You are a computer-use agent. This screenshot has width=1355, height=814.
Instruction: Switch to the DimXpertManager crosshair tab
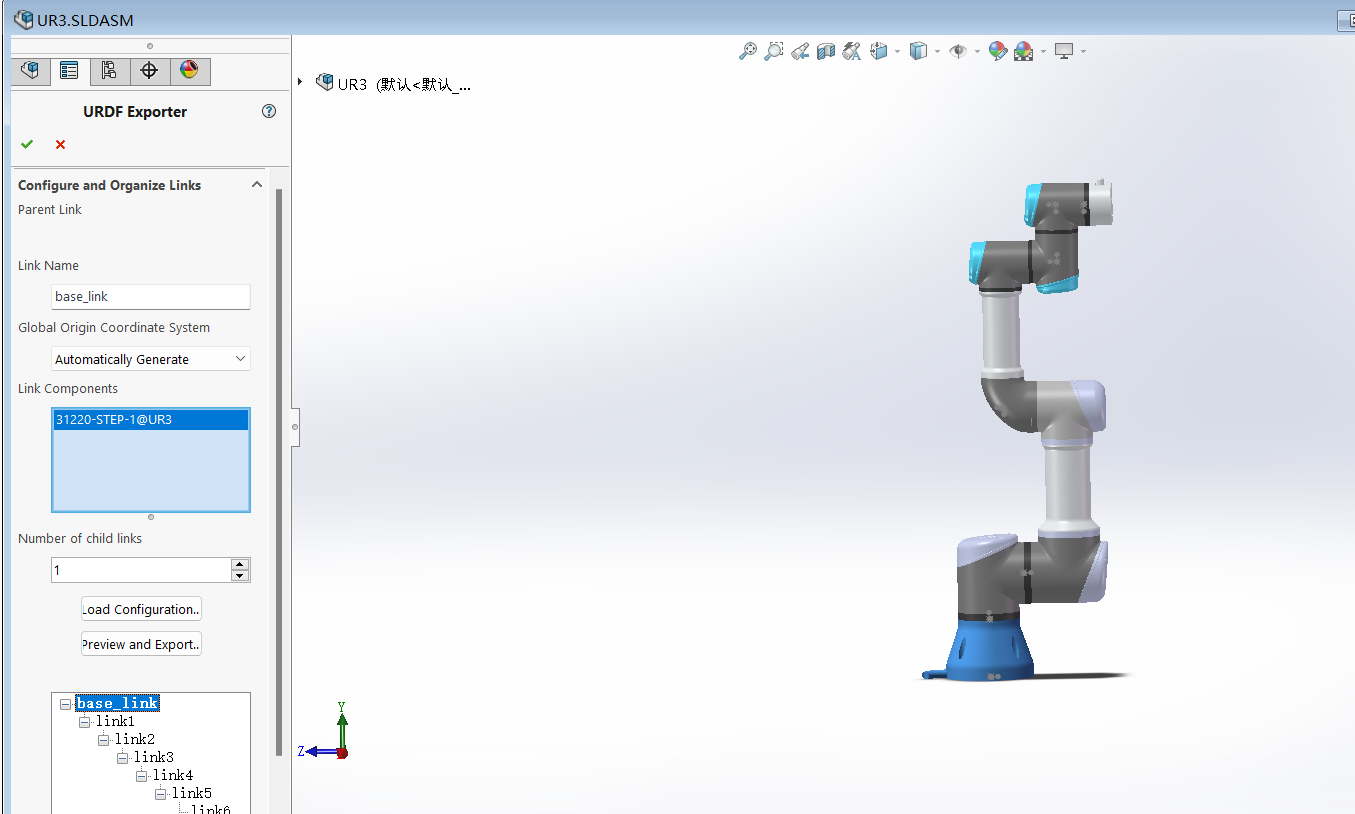(149, 71)
